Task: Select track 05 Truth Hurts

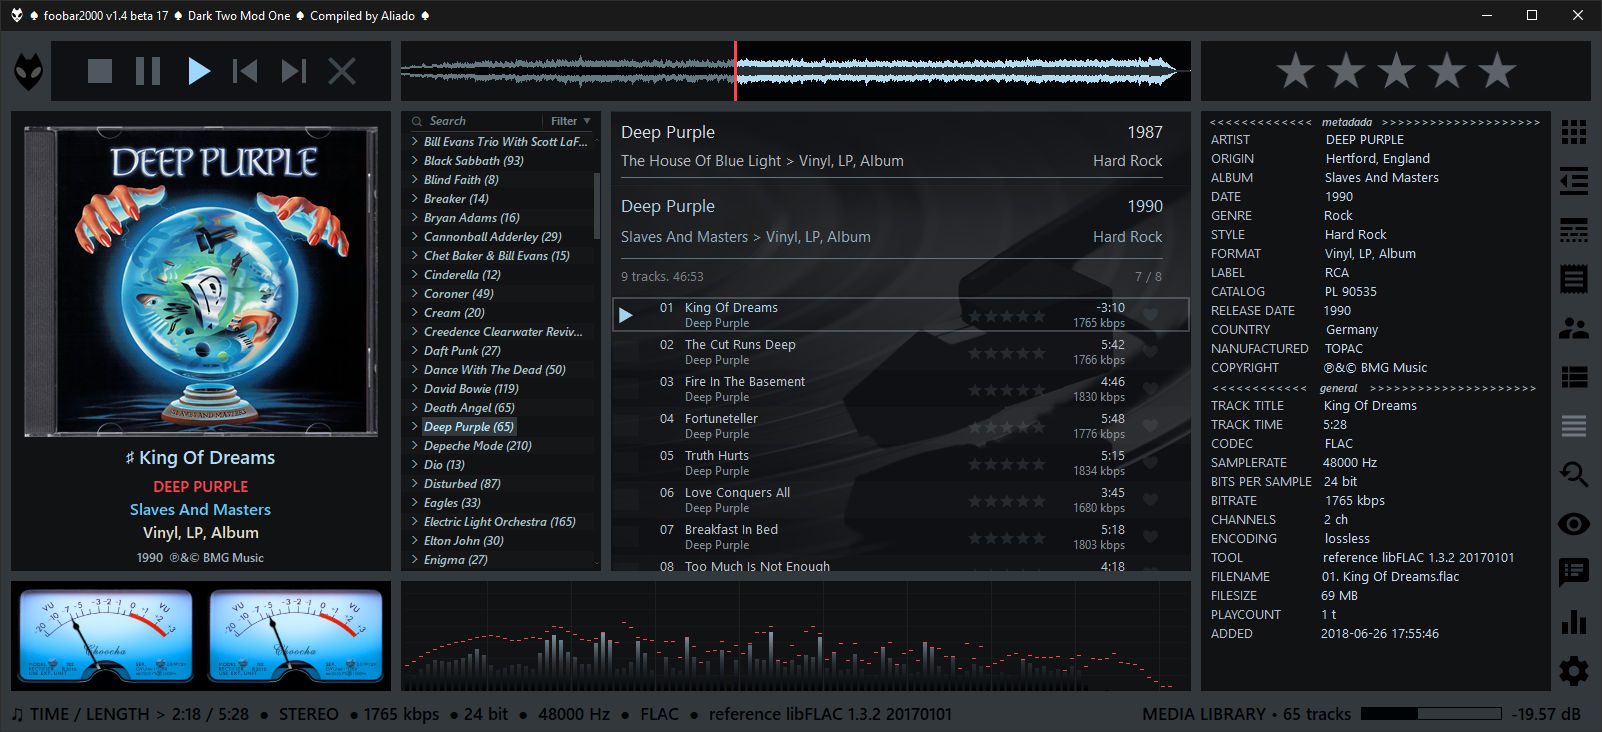Action: point(901,463)
